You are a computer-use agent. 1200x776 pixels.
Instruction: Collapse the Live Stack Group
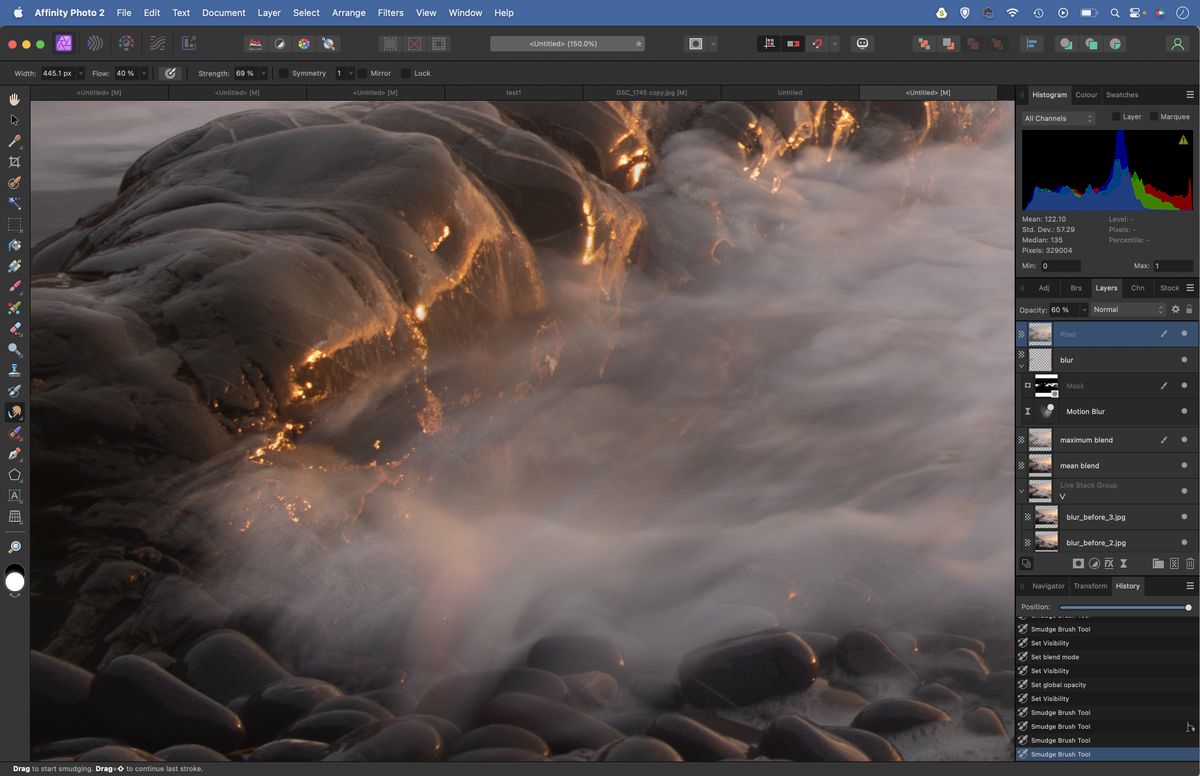click(1021, 490)
